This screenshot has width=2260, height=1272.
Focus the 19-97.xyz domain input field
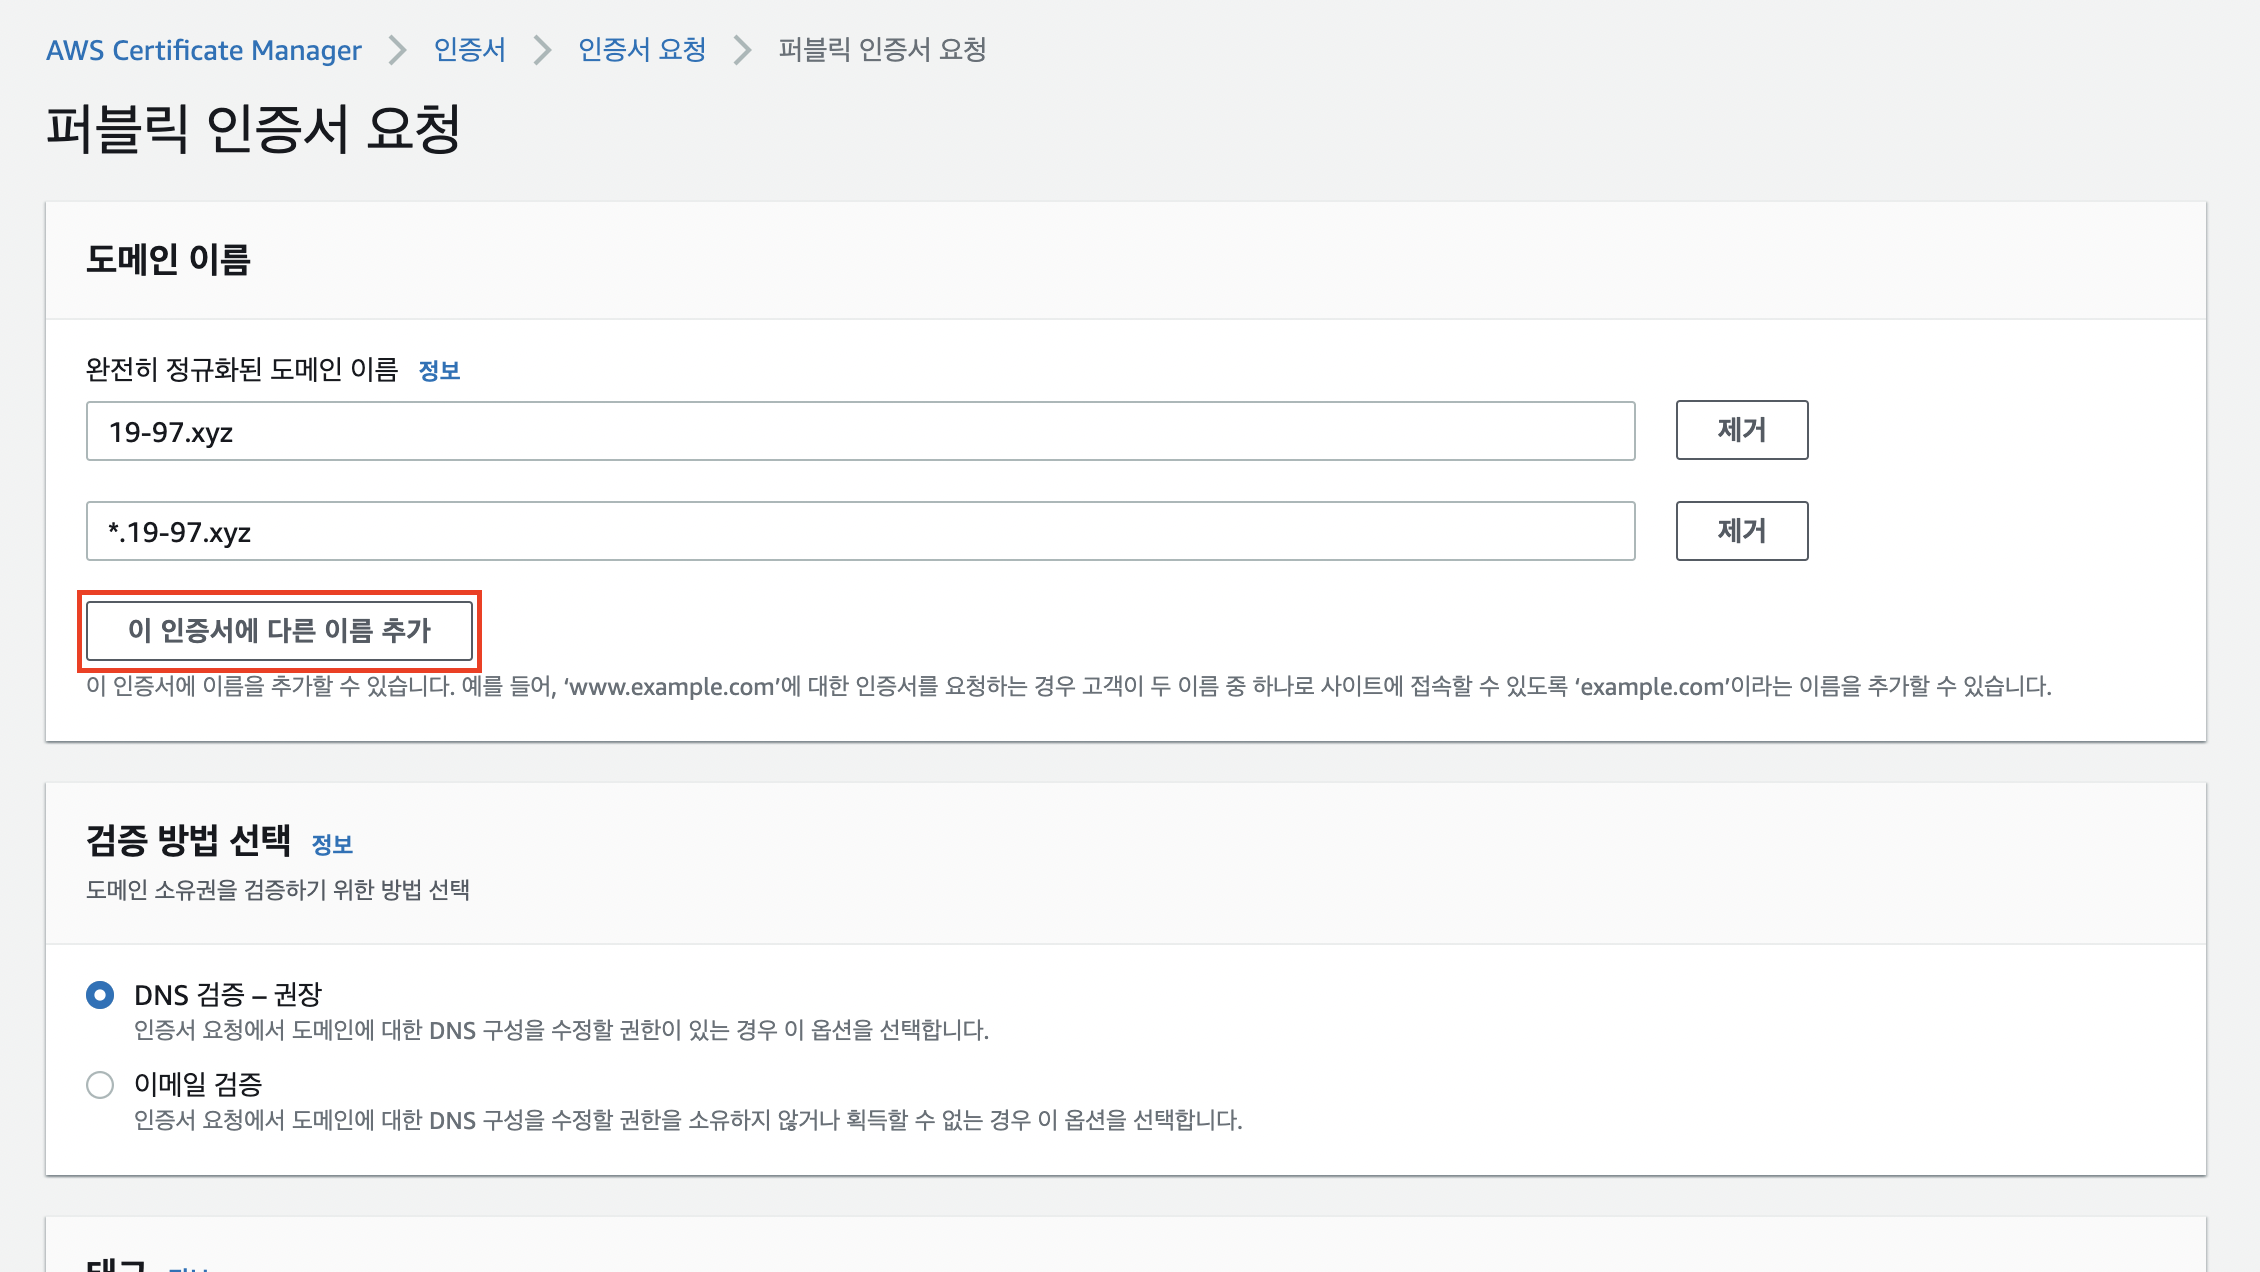[860, 431]
